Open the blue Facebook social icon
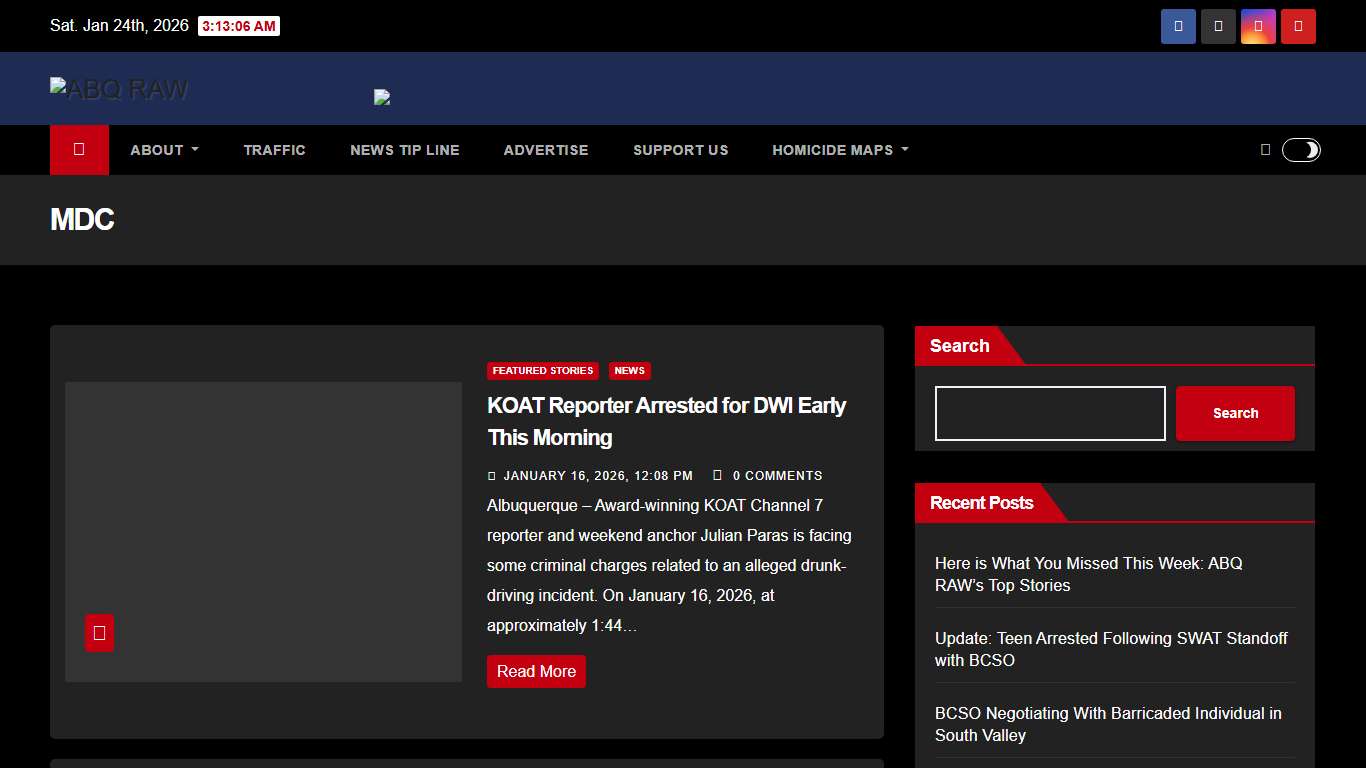Viewport: 1366px width, 768px height. pos(1178,27)
